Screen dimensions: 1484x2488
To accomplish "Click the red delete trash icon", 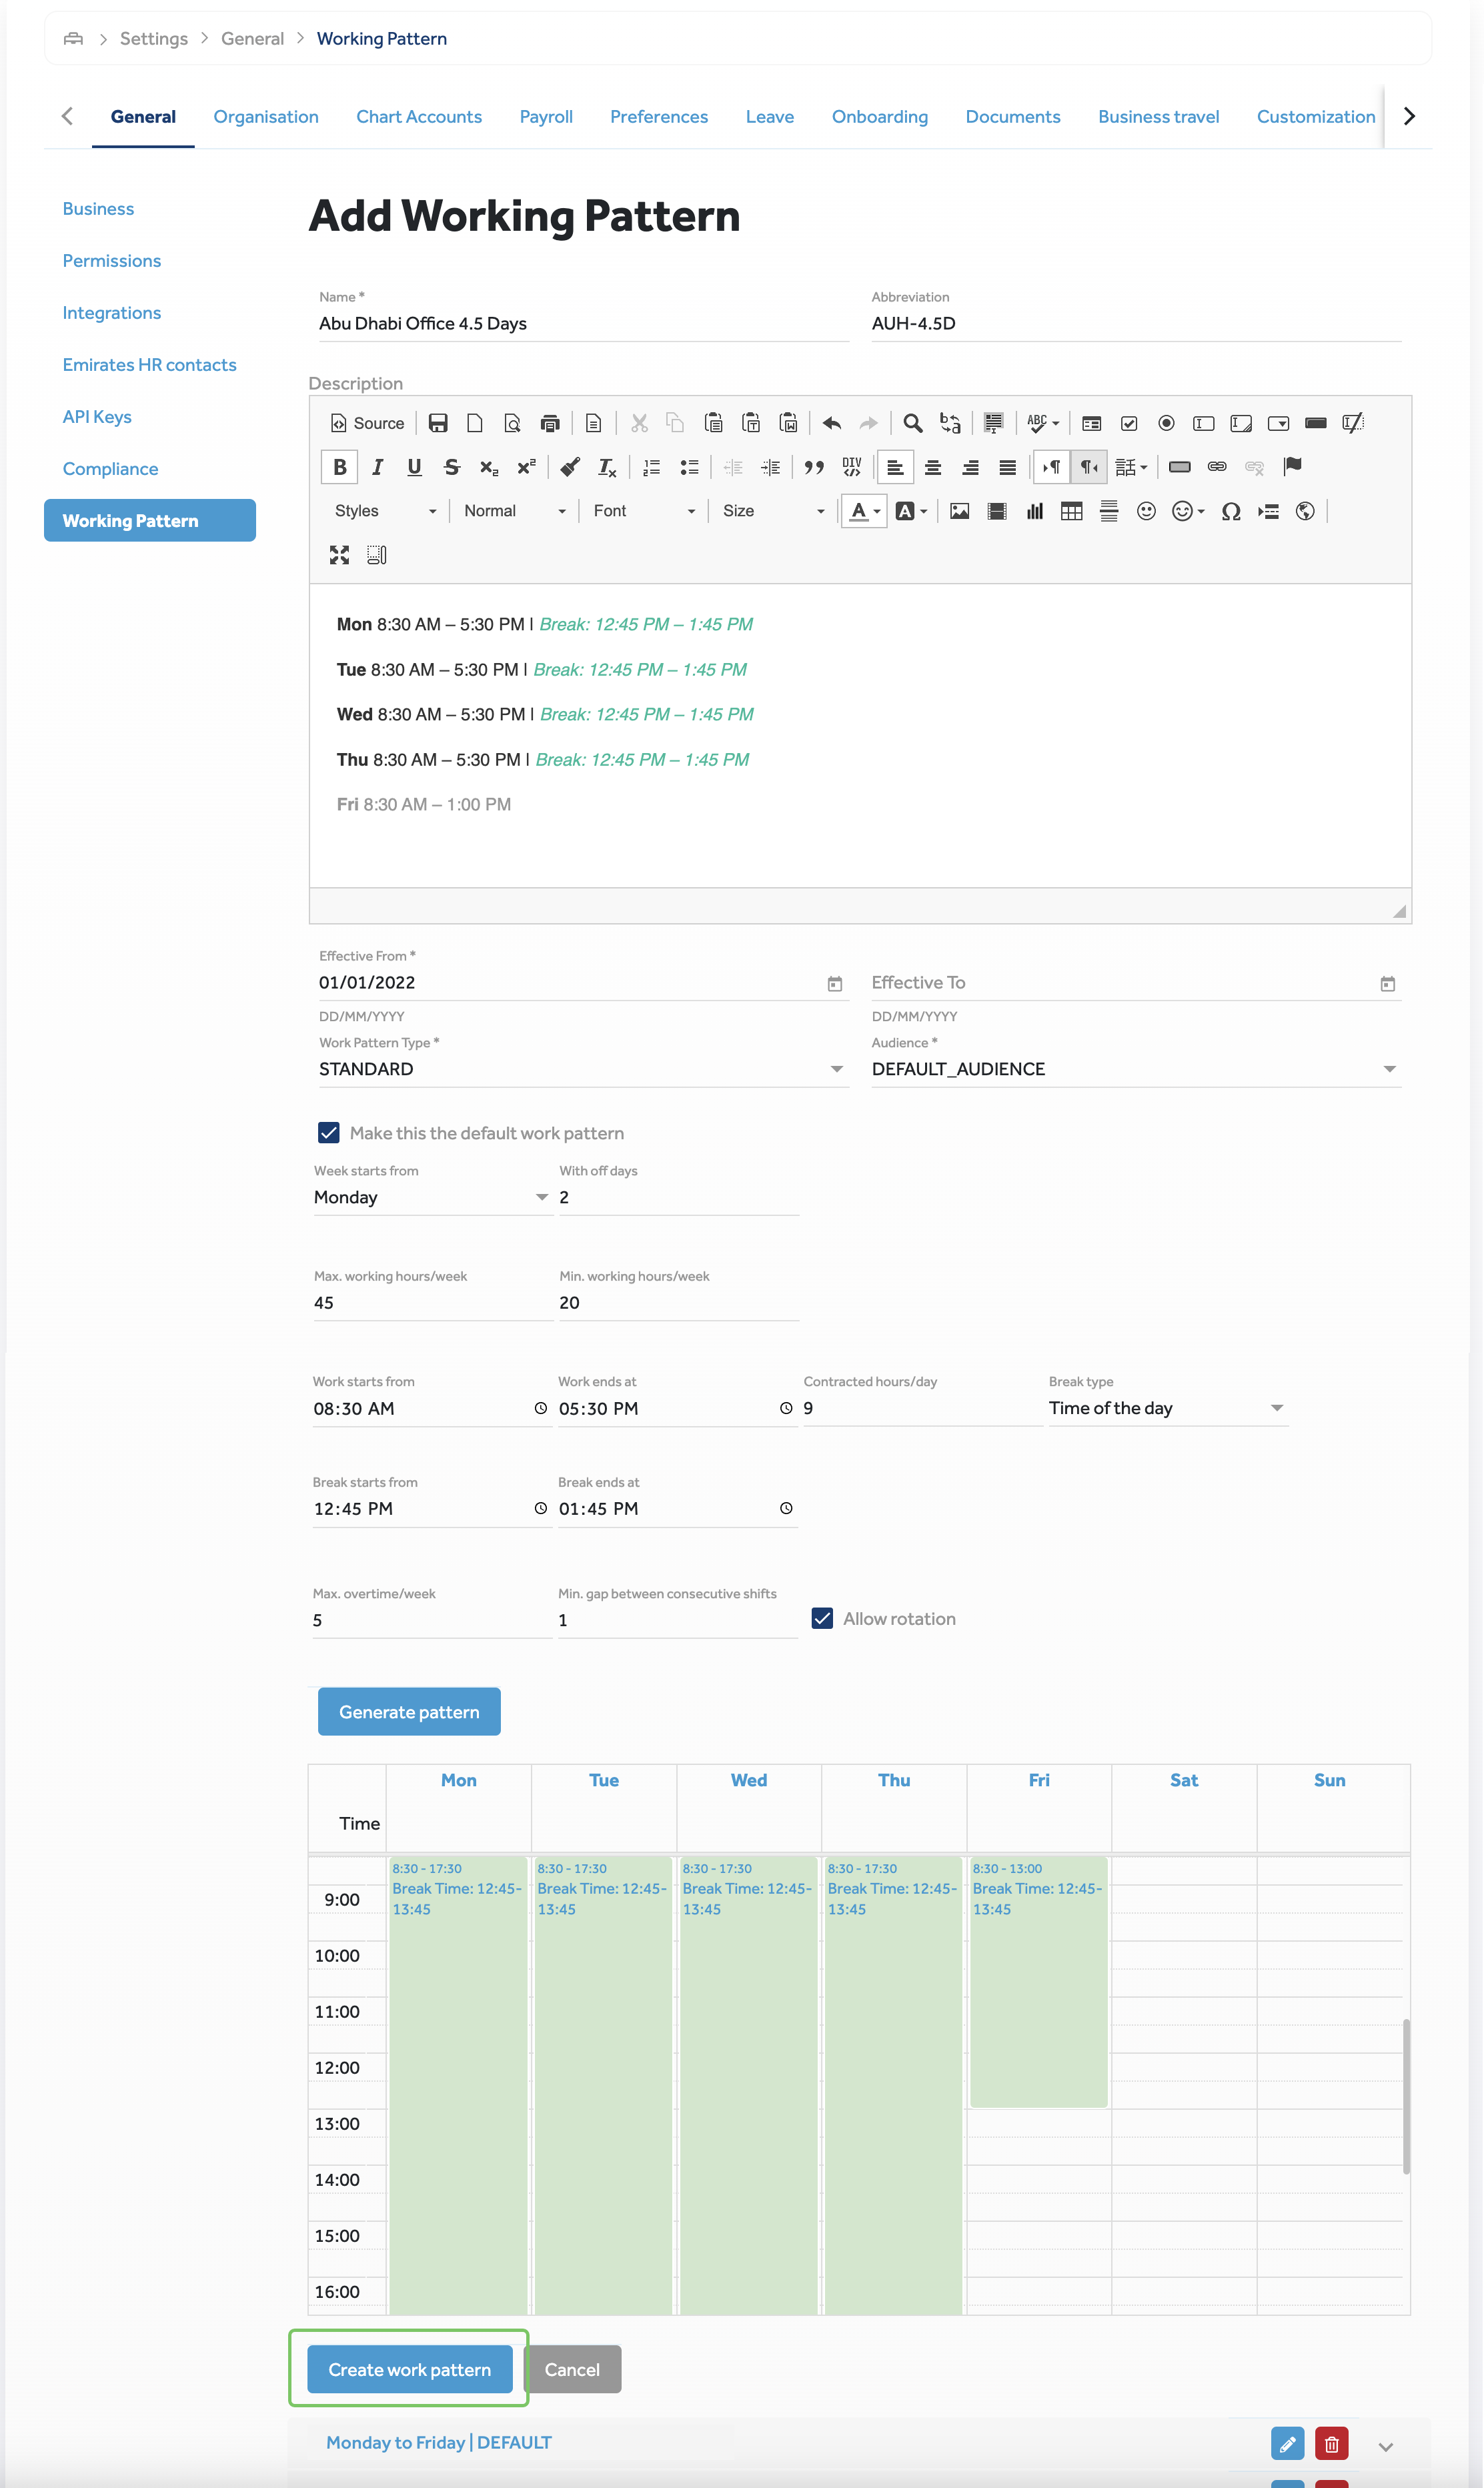I will 1330,2443.
